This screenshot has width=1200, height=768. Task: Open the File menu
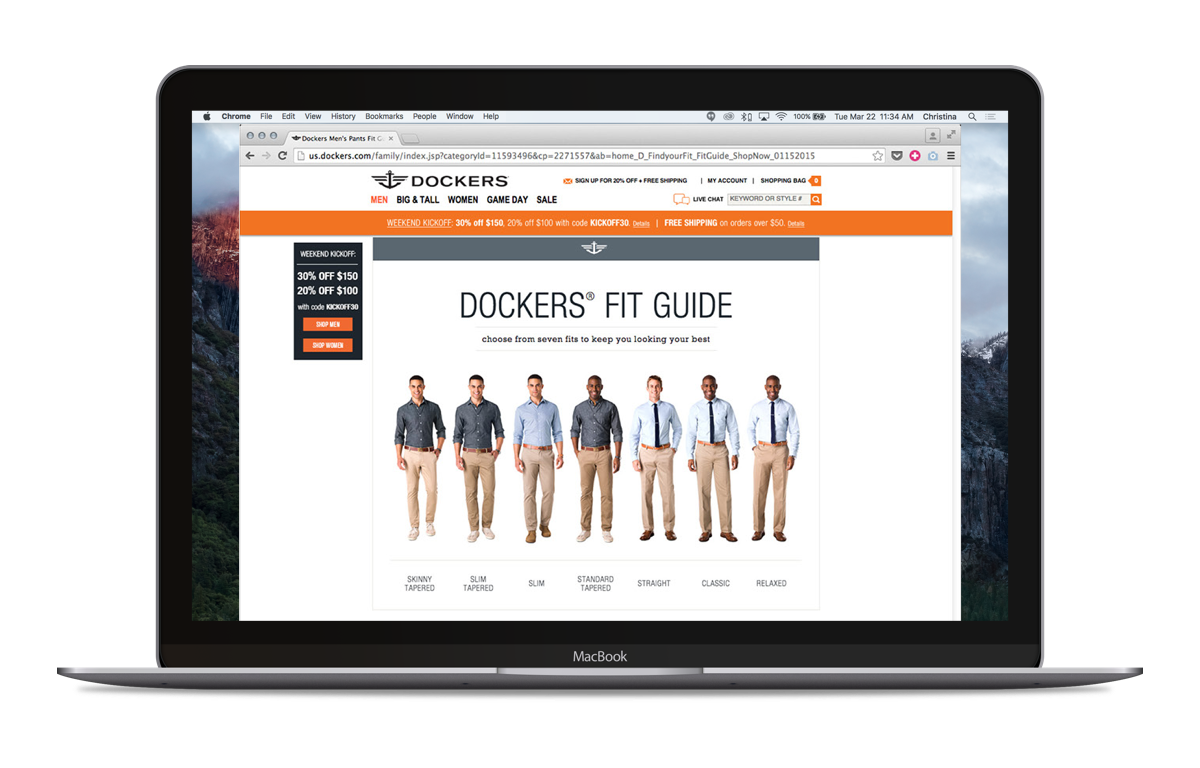click(266, 117)
